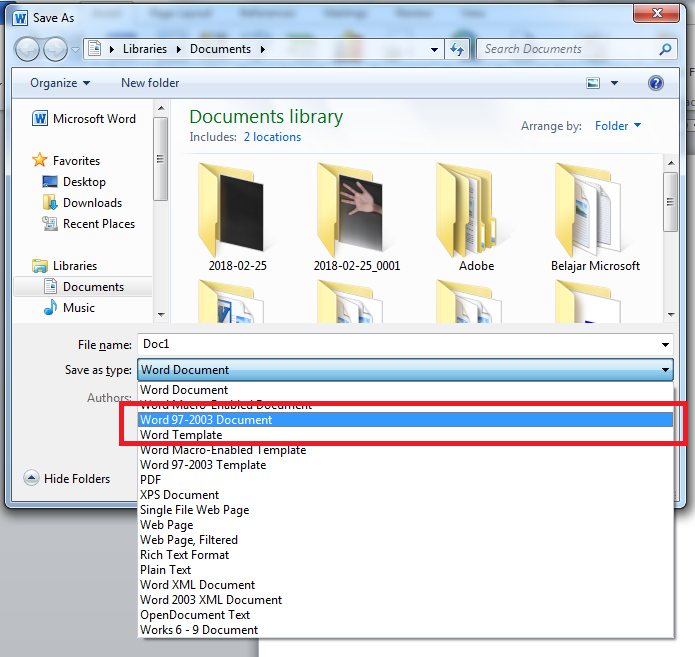Click file list scroll up arrow

point(671,163)
